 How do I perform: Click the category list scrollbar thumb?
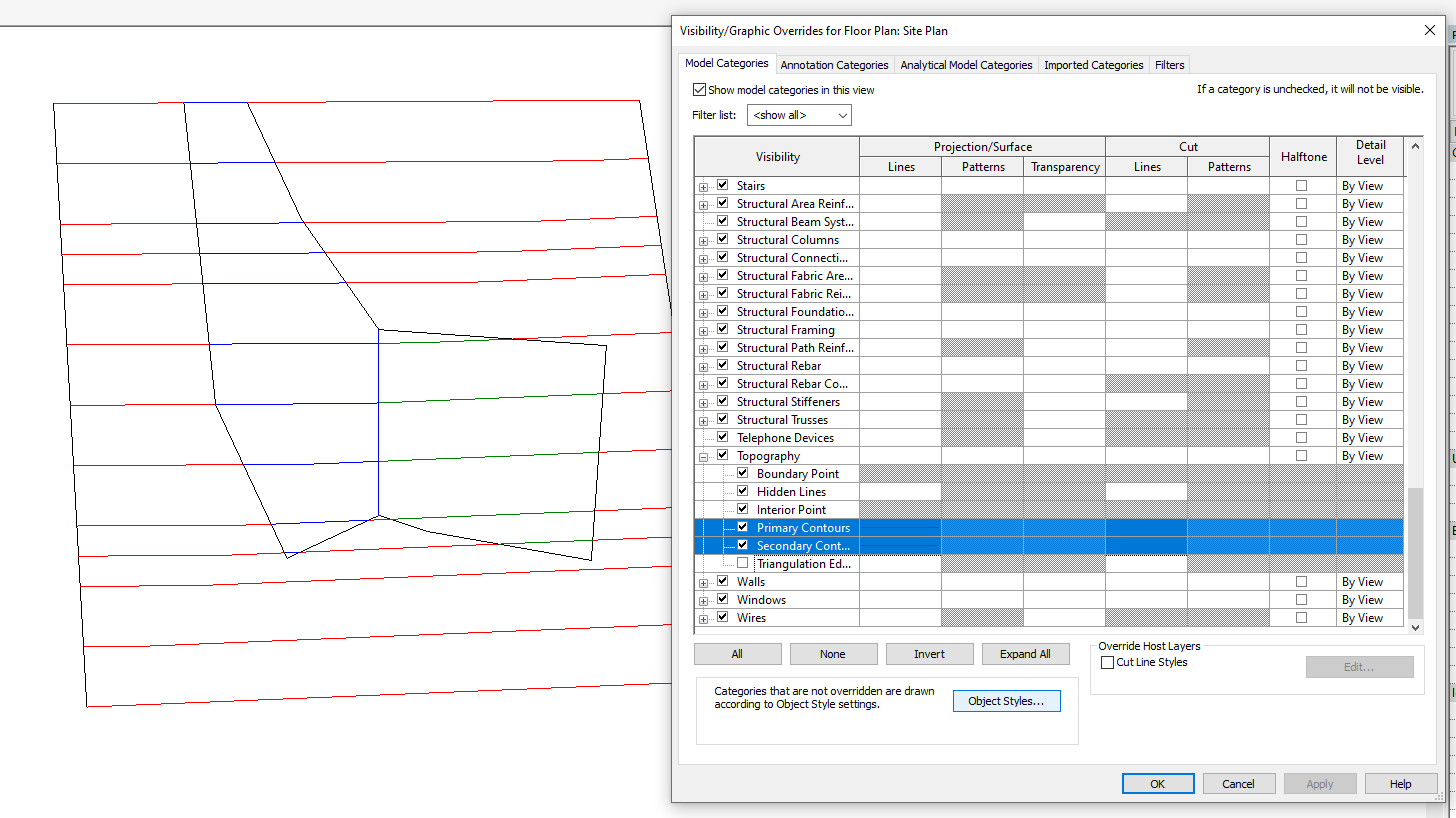tap(1414, 553)
